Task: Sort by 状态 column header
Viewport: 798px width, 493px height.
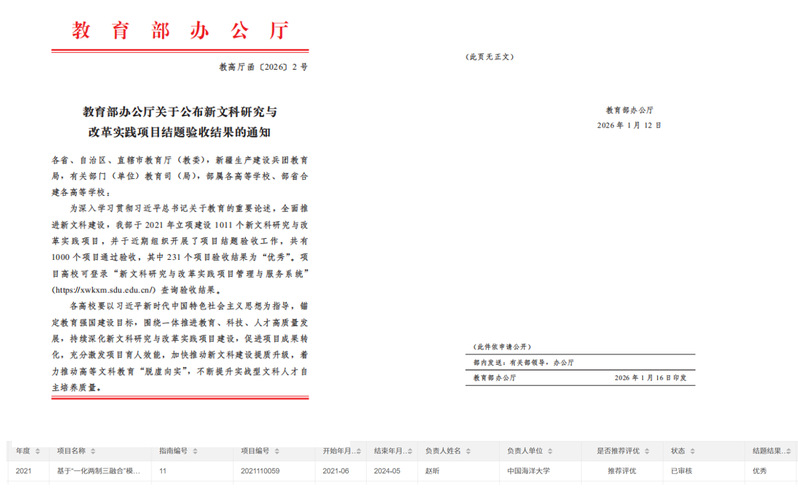Action: pyautogui.click(x=679, y=449)
